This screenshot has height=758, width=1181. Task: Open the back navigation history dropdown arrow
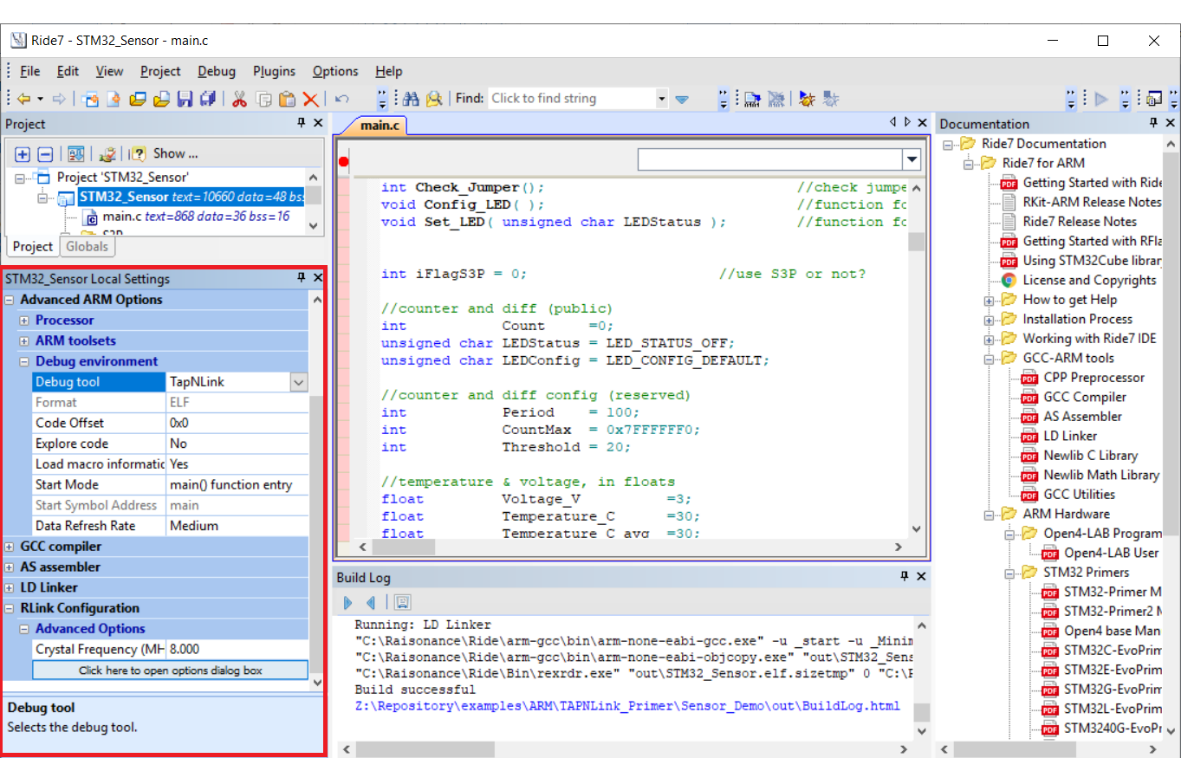[40, 99]
